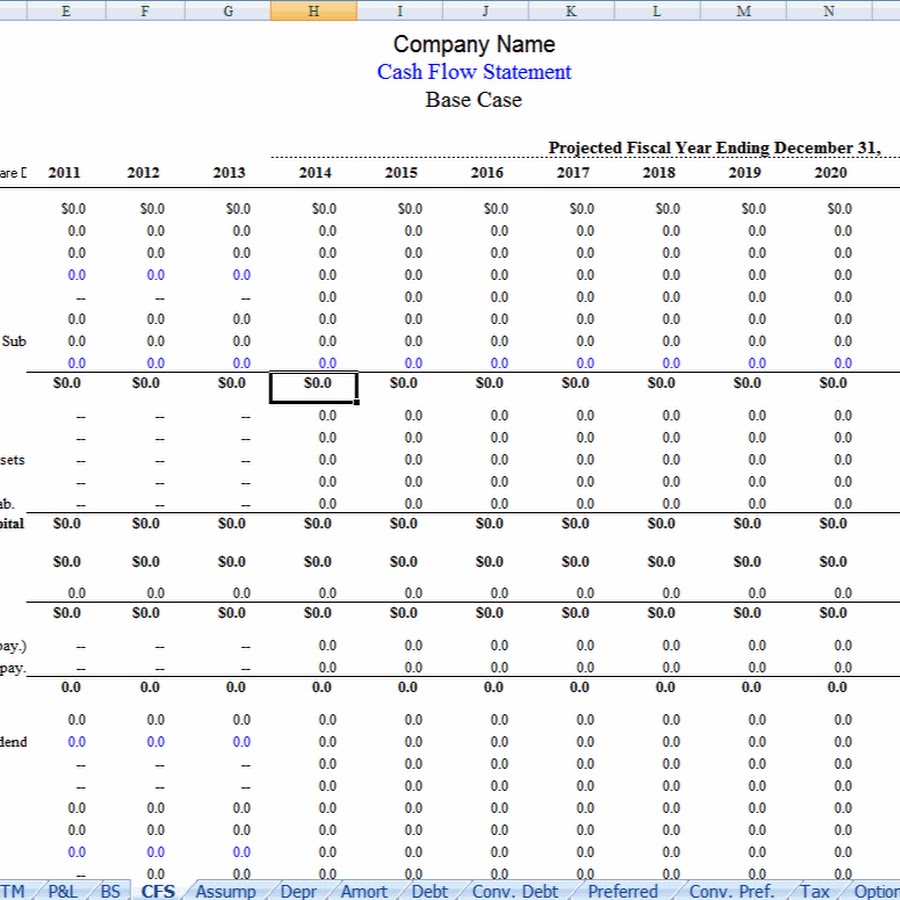Click the Cash Flow Statement heading
900x900 pixels.
click(474, 72)
